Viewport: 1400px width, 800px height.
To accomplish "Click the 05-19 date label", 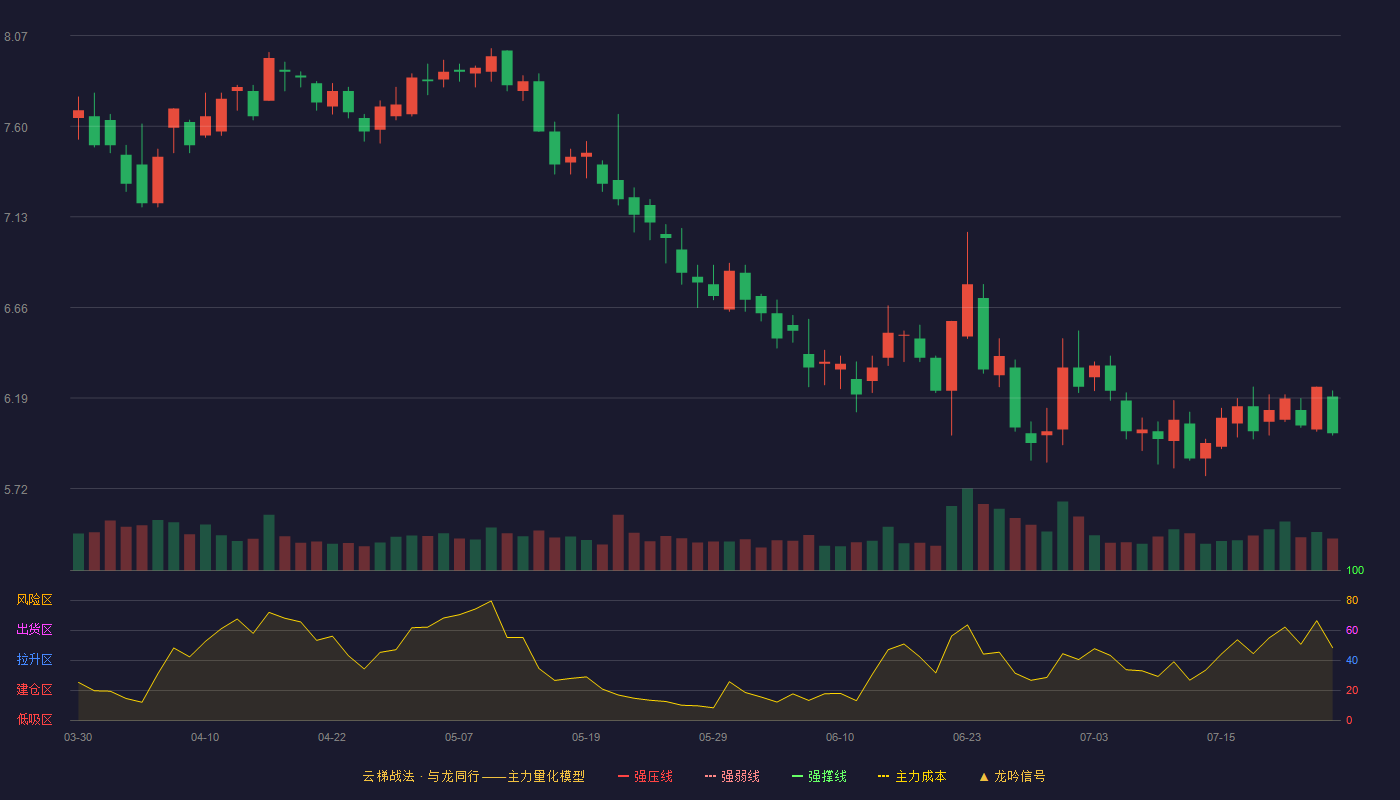I will coord(586,737).
